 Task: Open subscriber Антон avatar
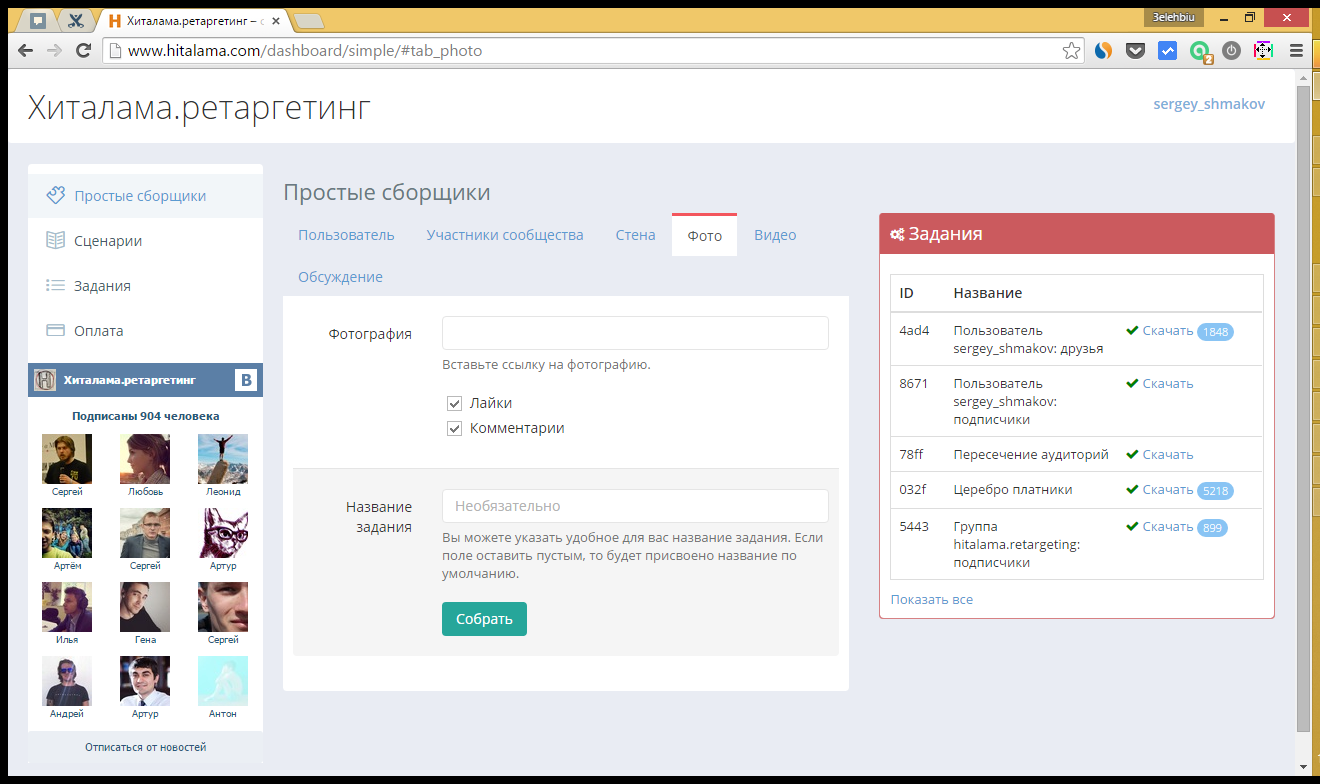[223, 681]
